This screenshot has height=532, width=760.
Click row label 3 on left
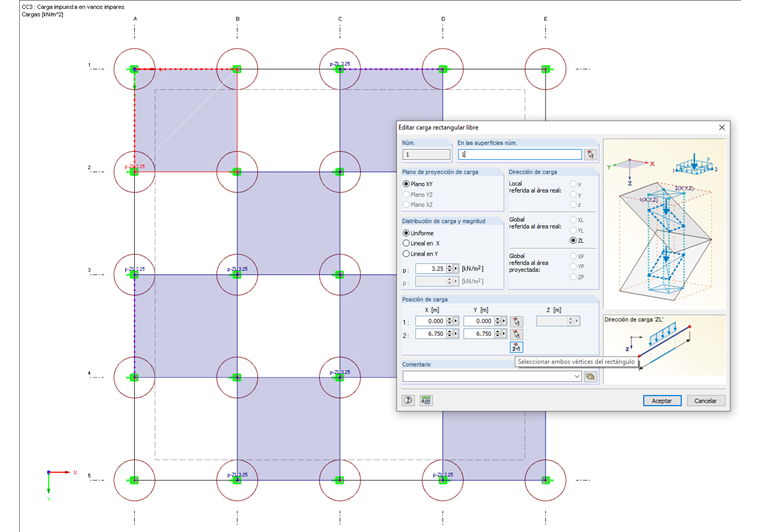tap(89, 270)
